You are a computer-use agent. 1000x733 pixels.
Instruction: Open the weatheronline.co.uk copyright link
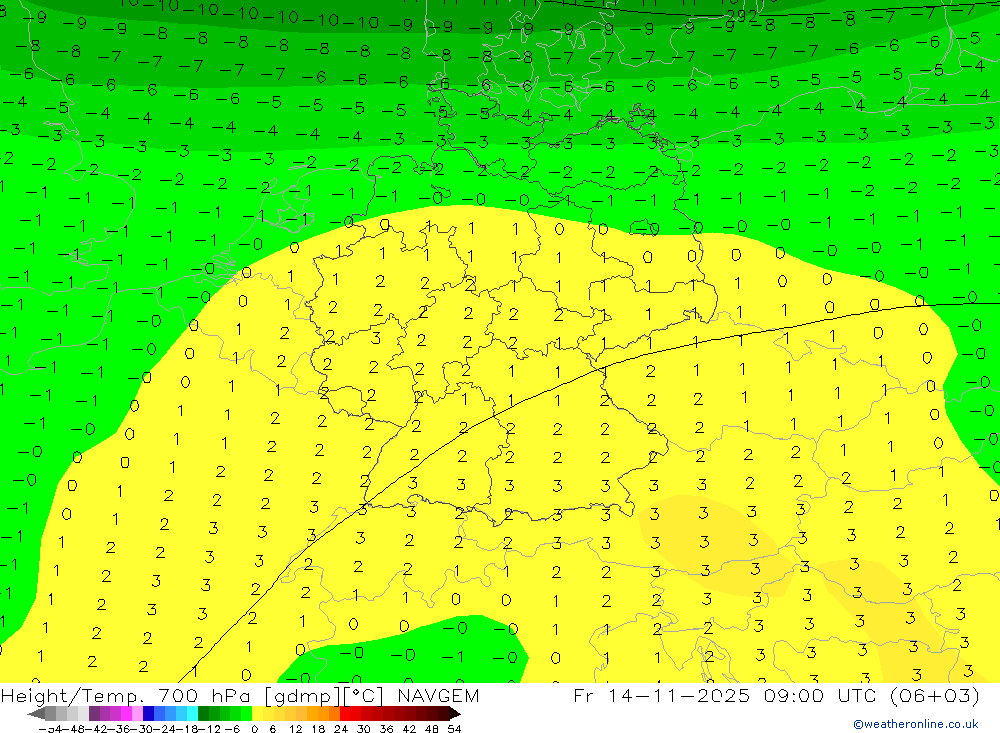tap(915, 724)
